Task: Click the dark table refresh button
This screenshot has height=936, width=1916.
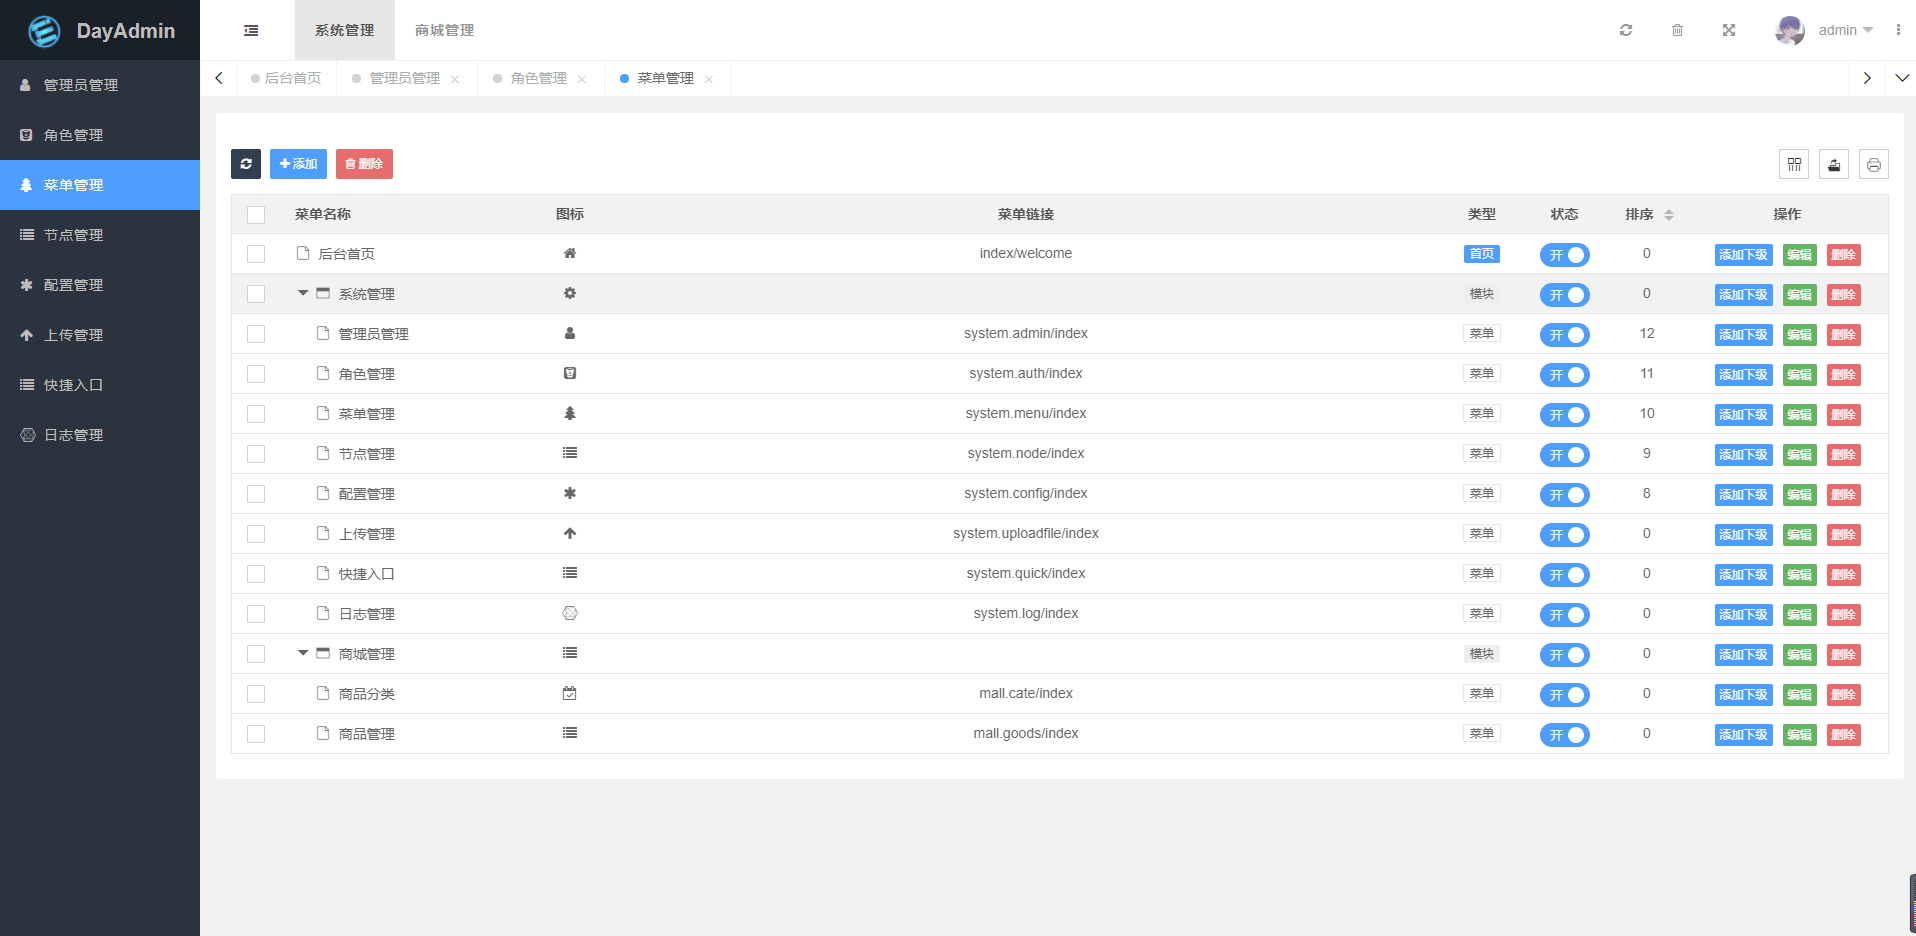Action: 246,164
